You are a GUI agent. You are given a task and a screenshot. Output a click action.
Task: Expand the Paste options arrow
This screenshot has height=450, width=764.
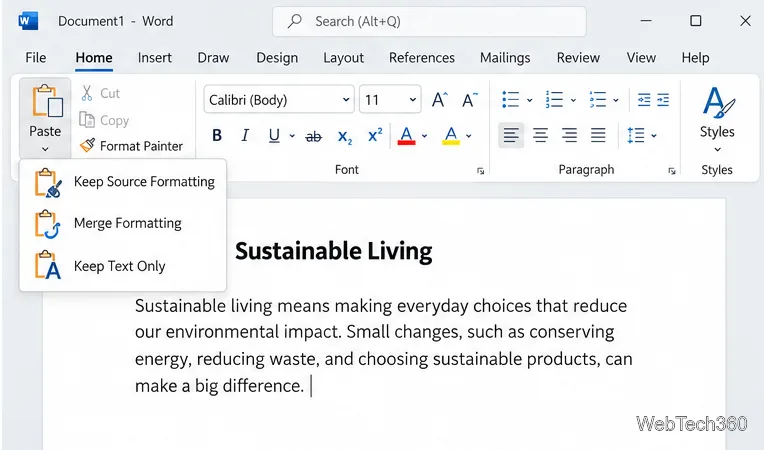(45, 149)
